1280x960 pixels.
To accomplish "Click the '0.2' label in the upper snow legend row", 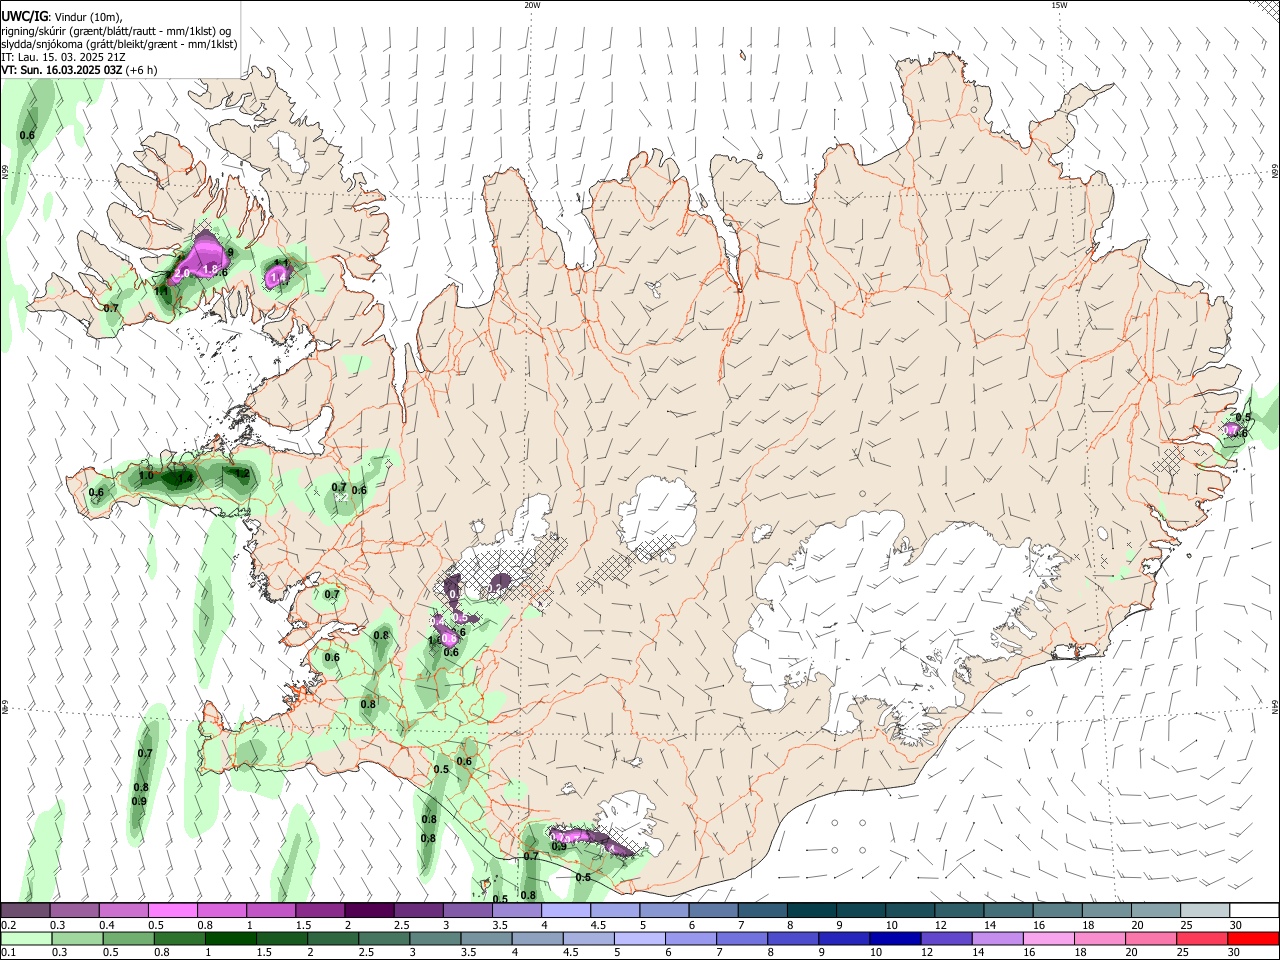I will [8, 925].
